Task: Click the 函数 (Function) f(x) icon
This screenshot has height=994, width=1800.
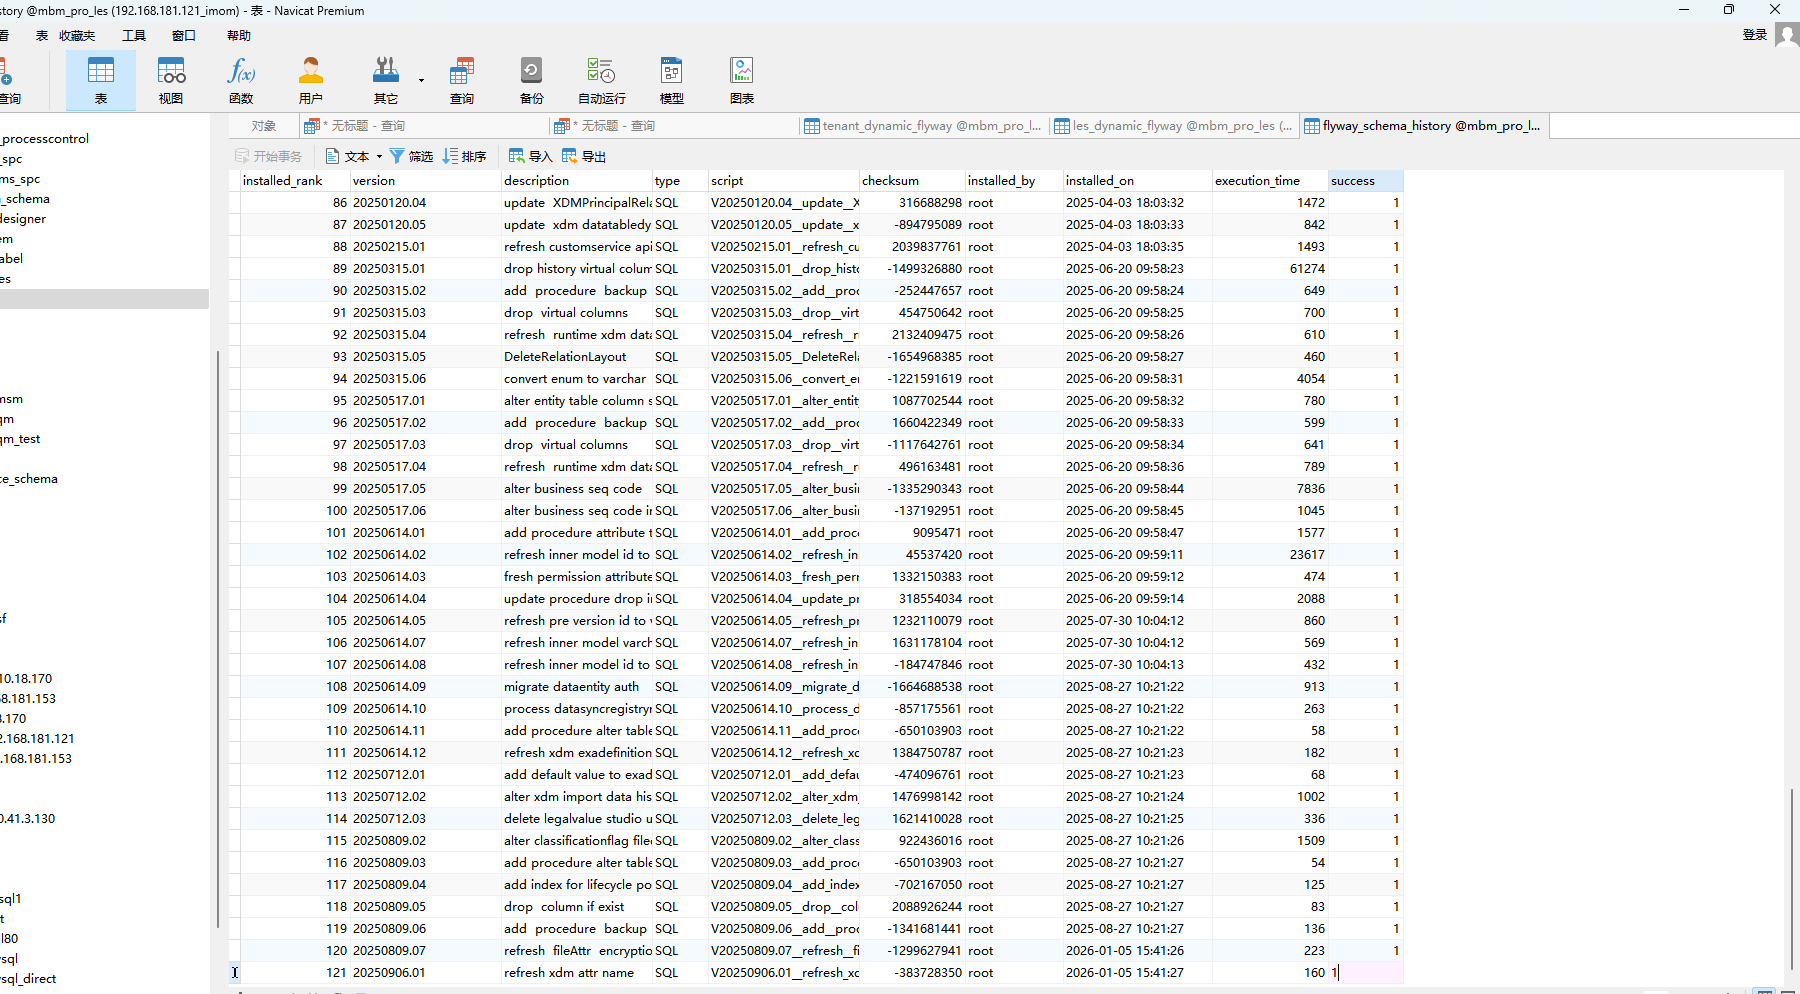Action: [241, 80]
